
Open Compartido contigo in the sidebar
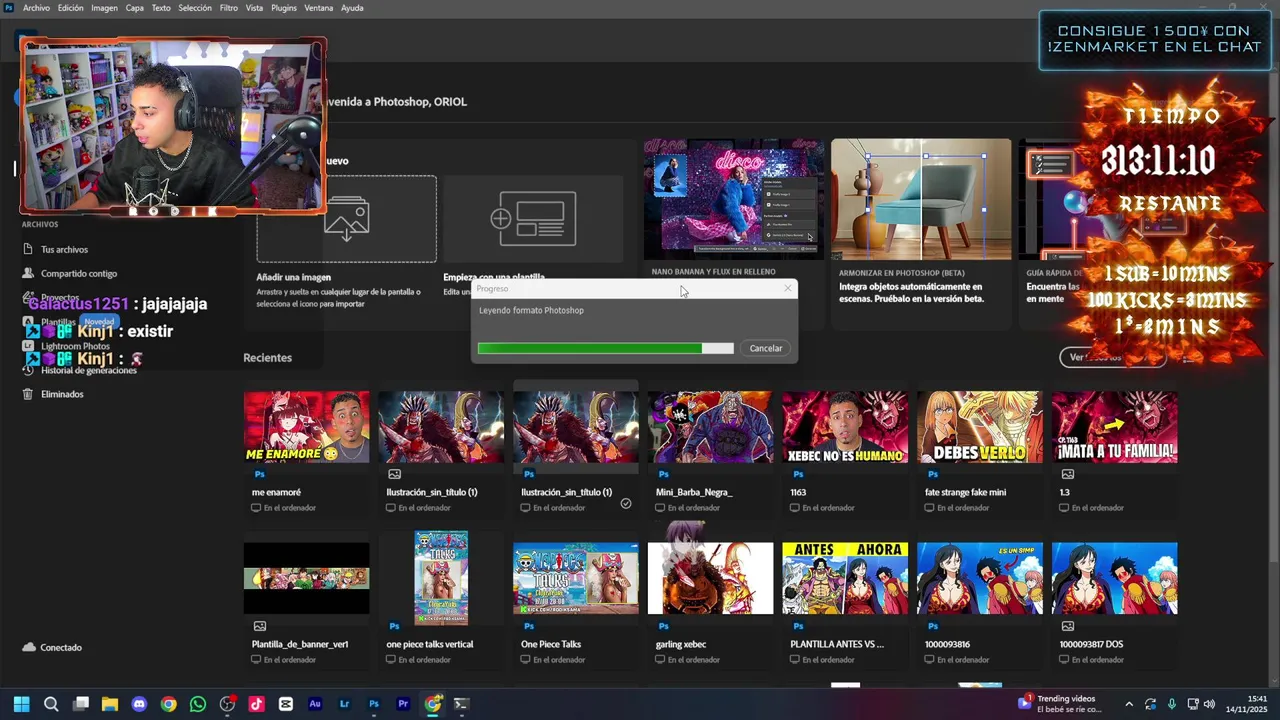click(x=70, y=273)
